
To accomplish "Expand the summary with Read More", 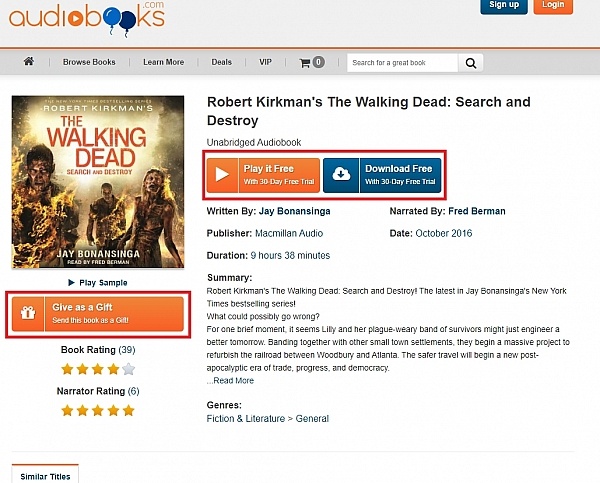I will pyautogui.click(x=231, y=380).
